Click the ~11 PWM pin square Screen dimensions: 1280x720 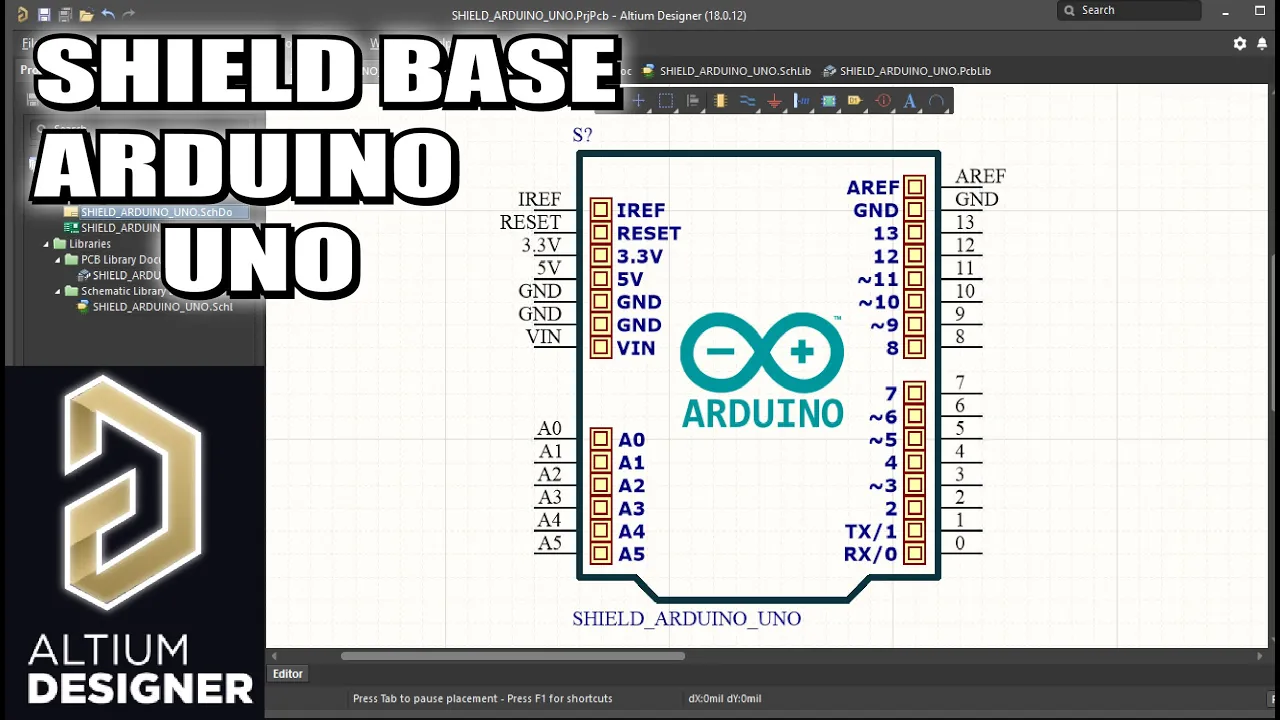coord(914,279)
